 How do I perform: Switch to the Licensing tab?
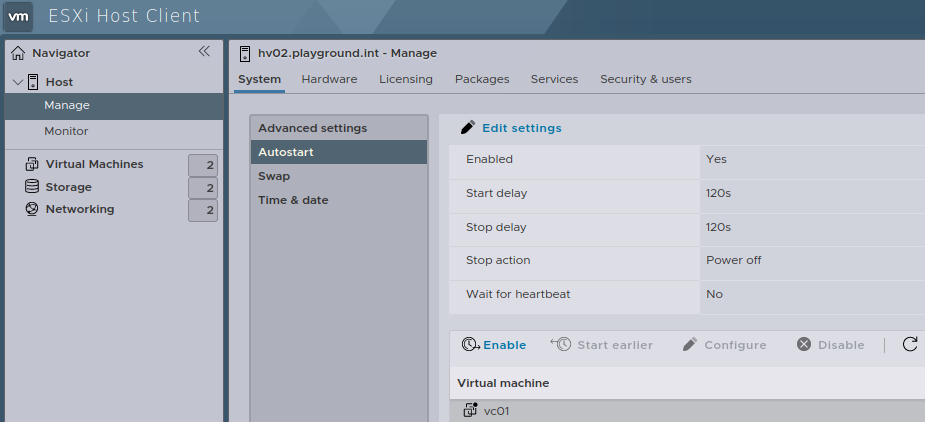click(406, 79)
